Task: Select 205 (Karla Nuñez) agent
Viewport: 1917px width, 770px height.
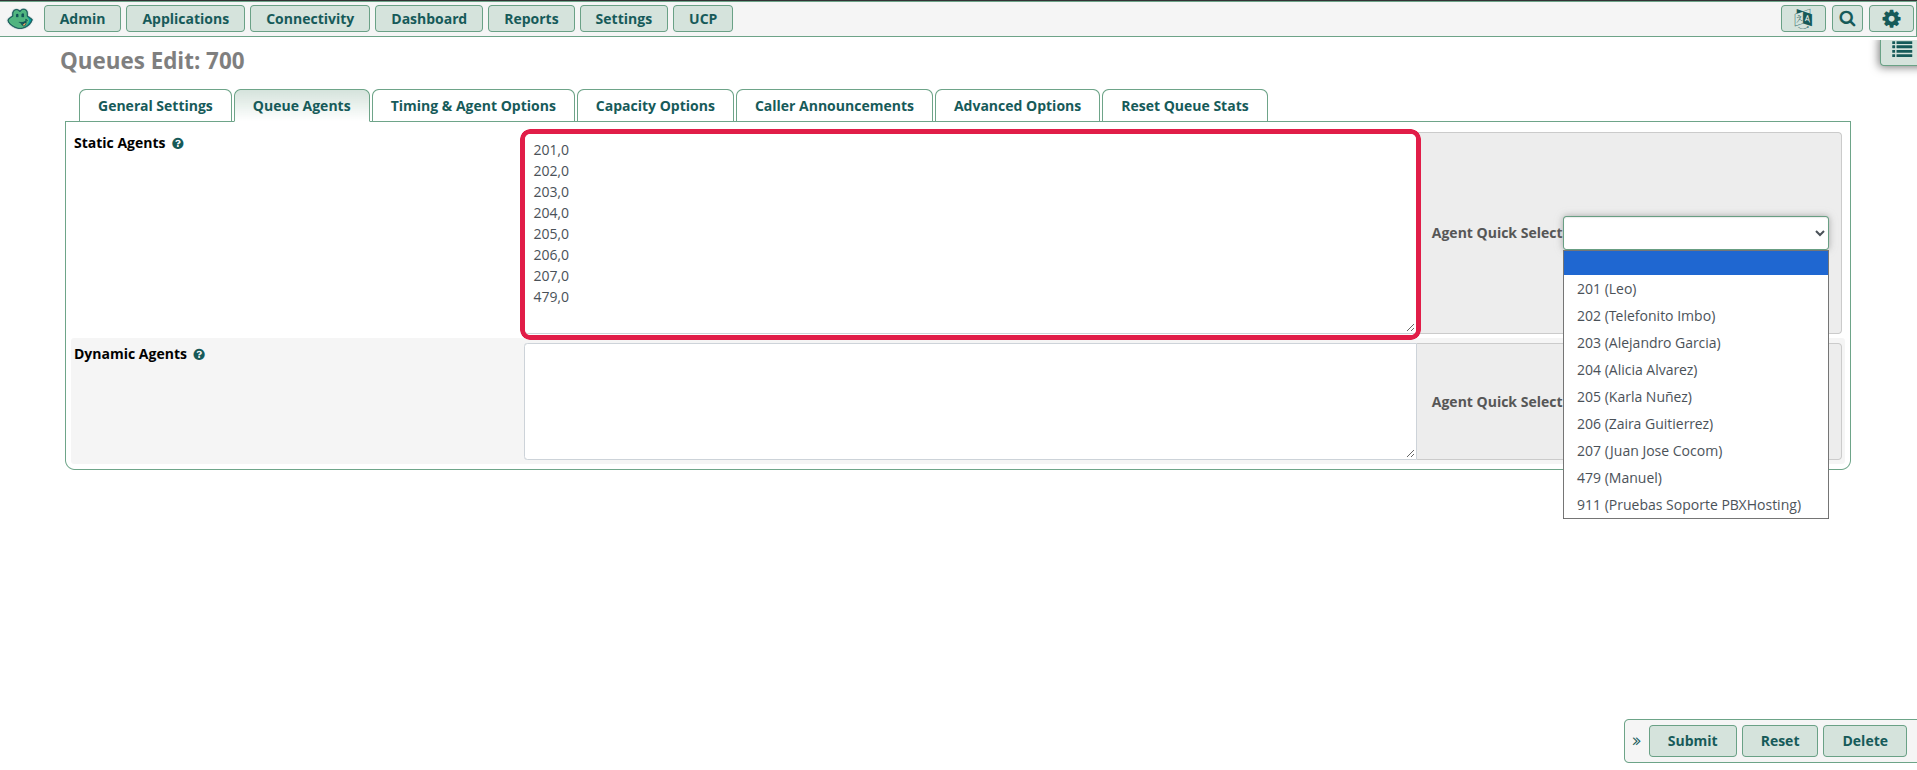Action: tap(1696, 397)
